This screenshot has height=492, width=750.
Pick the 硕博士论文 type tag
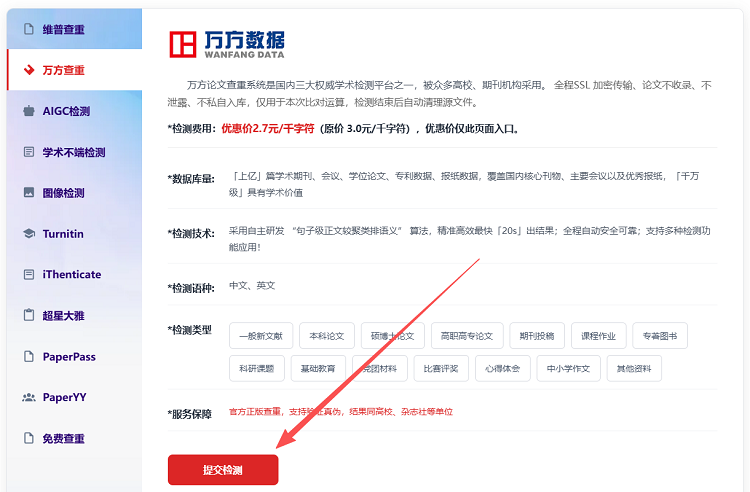point(393,336)
